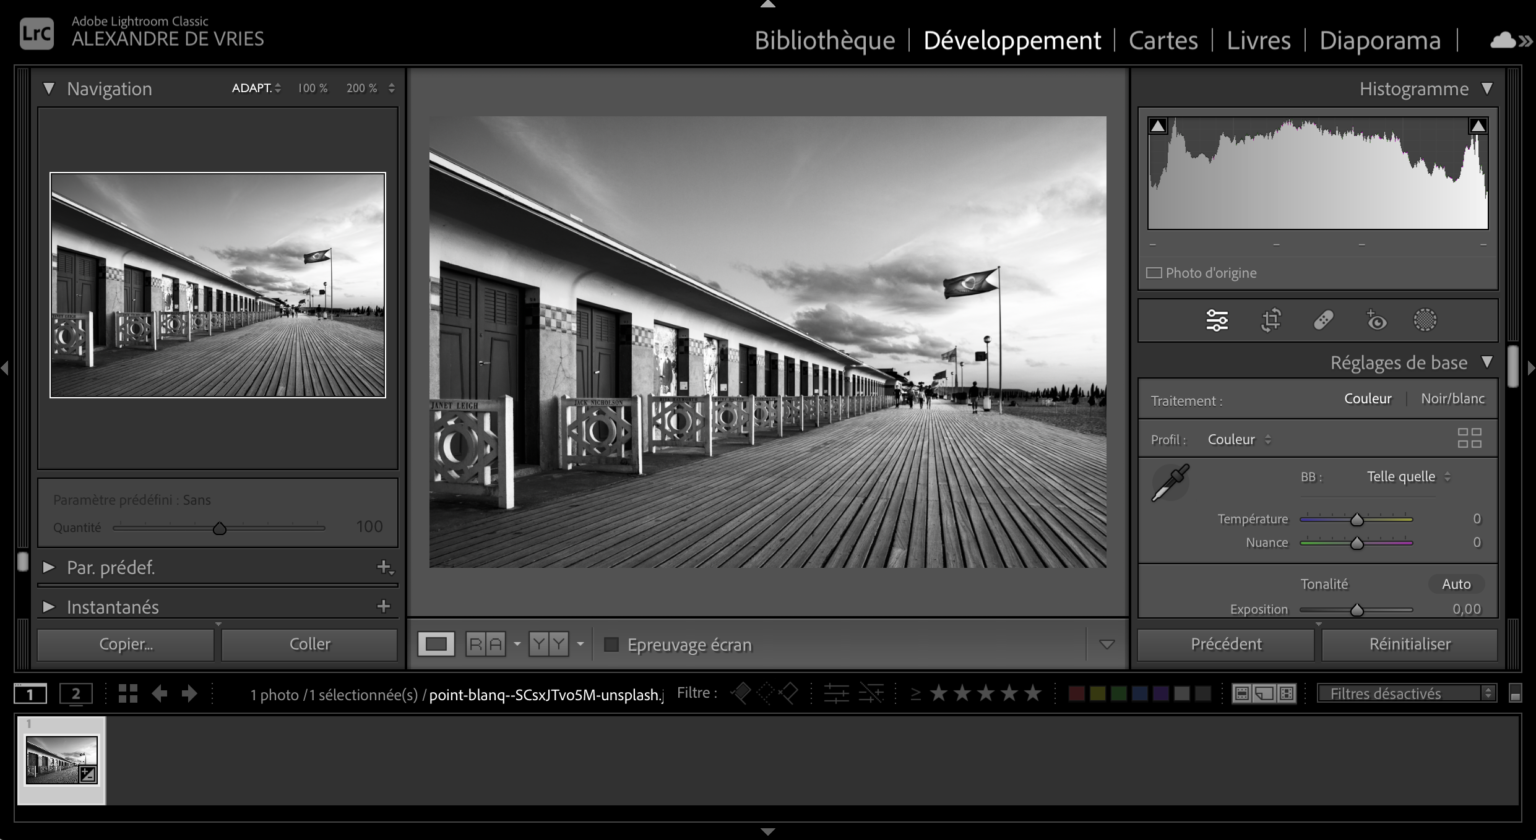This screenshot has height=840, width=1536.
Task: Expand the Par. prédef. panel
Action: pyautogui.click(x=48, y=567)
